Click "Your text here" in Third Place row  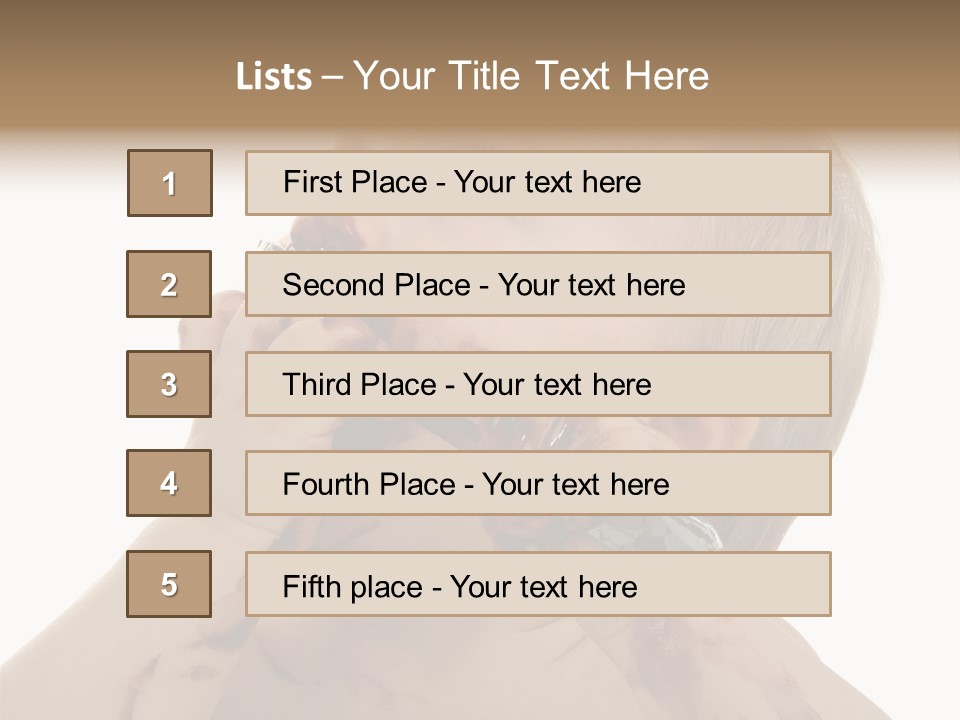pyautogui.click(x=557, y=385)
